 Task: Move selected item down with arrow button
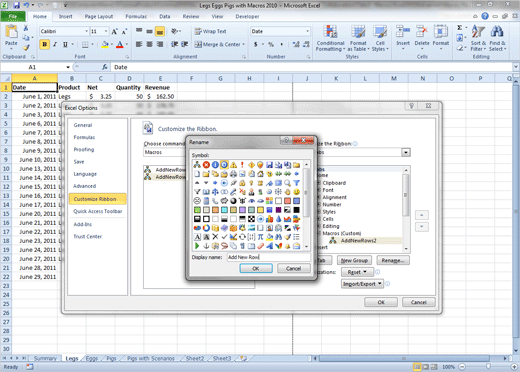point(422,227)
